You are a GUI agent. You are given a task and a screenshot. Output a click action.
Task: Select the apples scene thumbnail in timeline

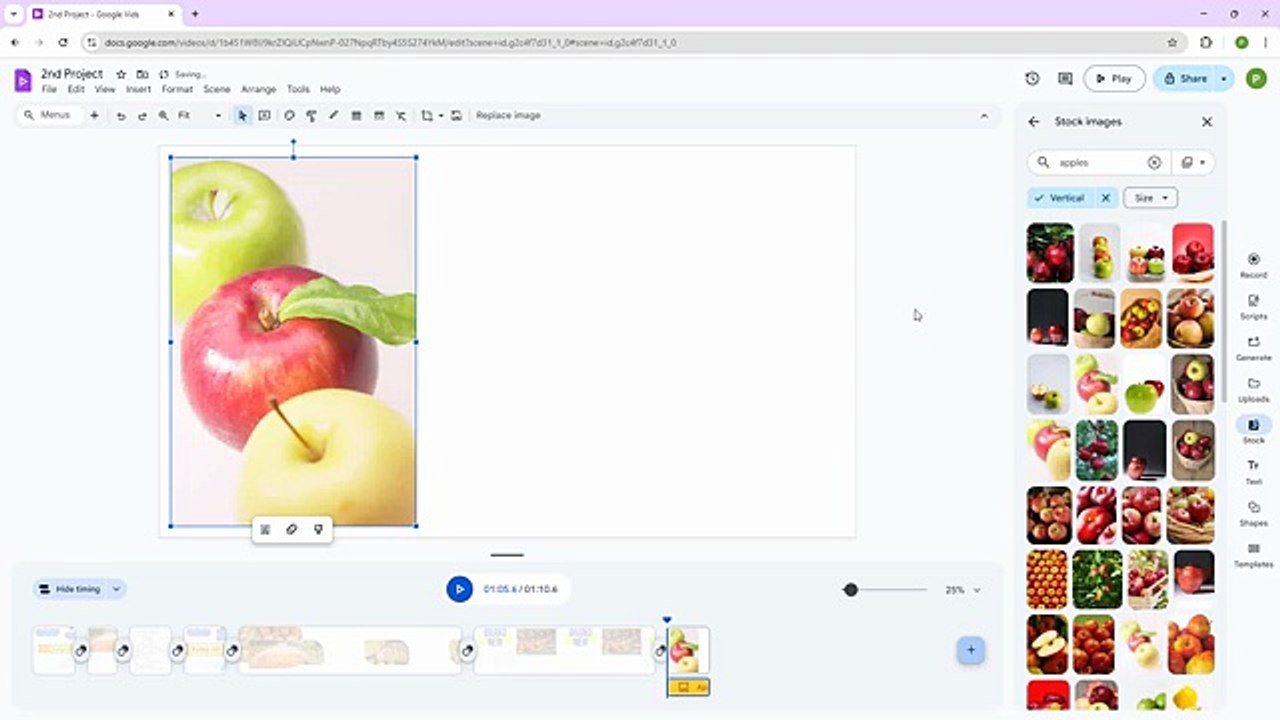point(688,650)
